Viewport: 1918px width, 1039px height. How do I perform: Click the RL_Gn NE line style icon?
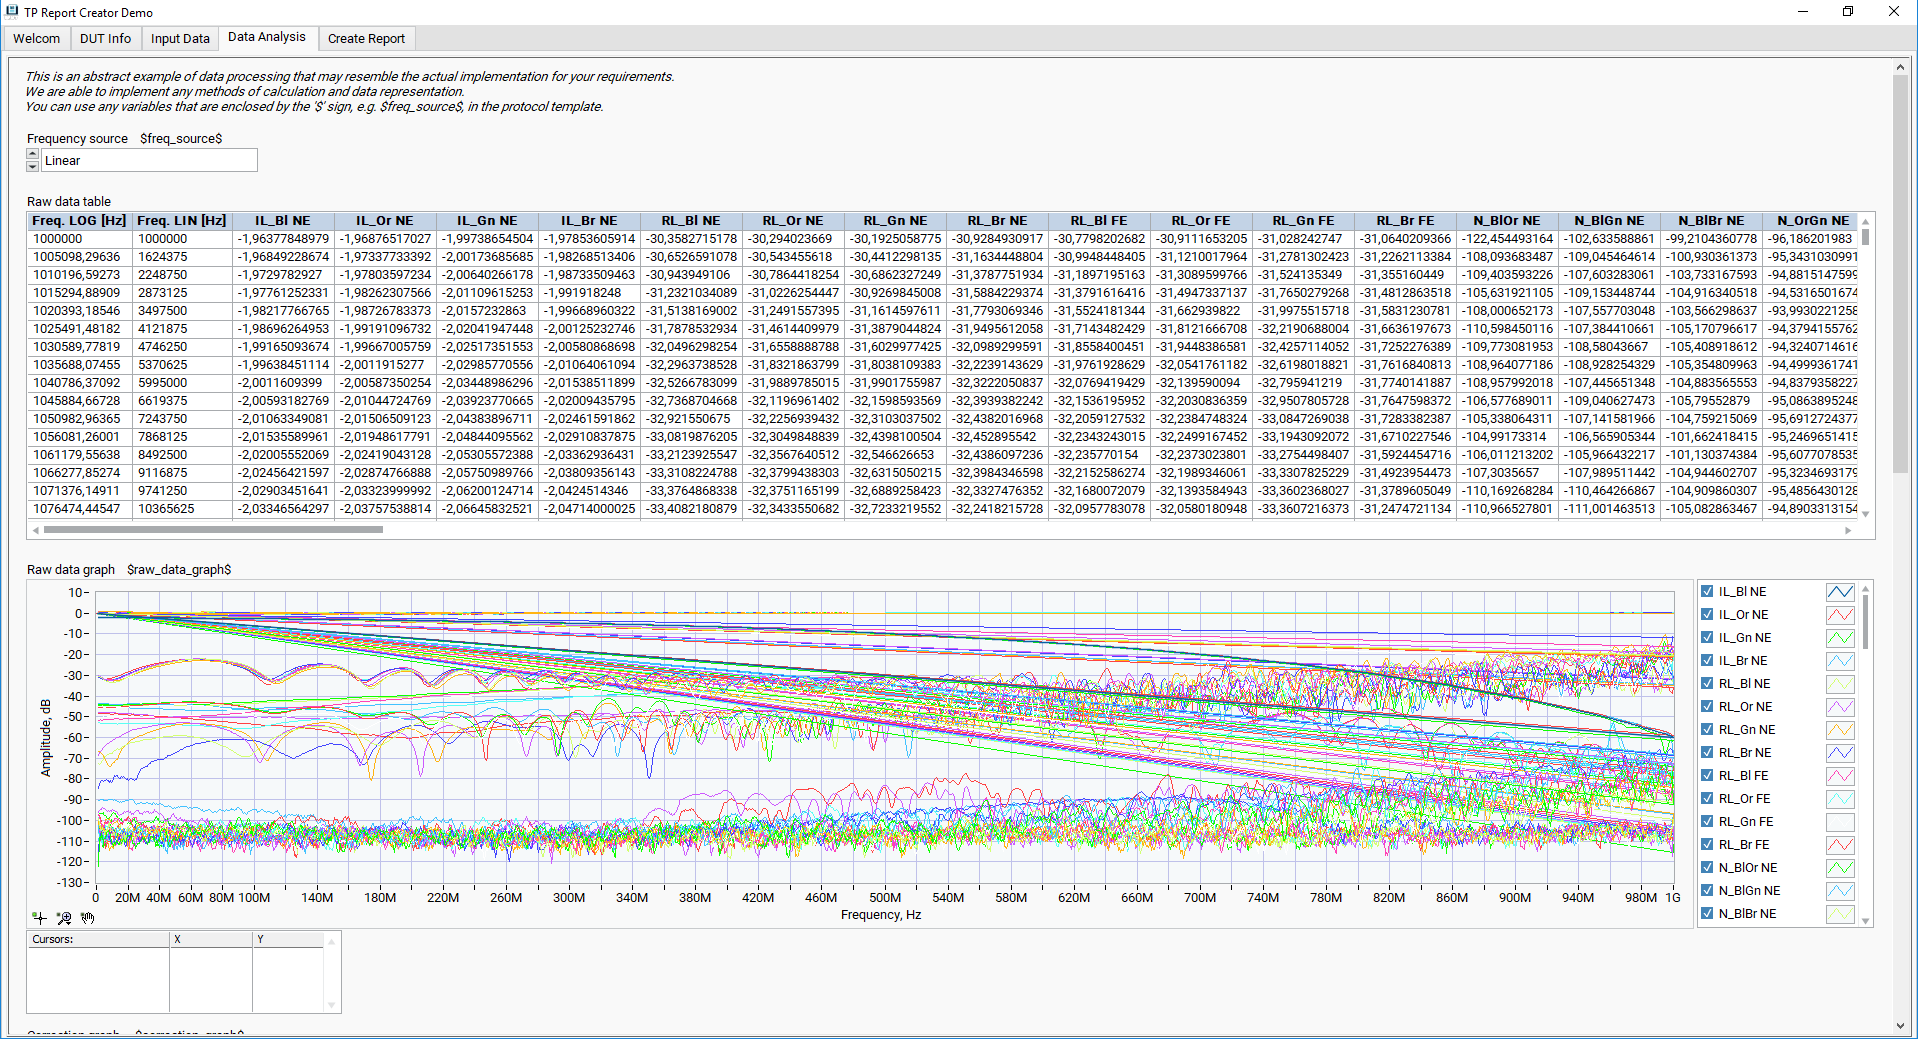point(1840,730)
